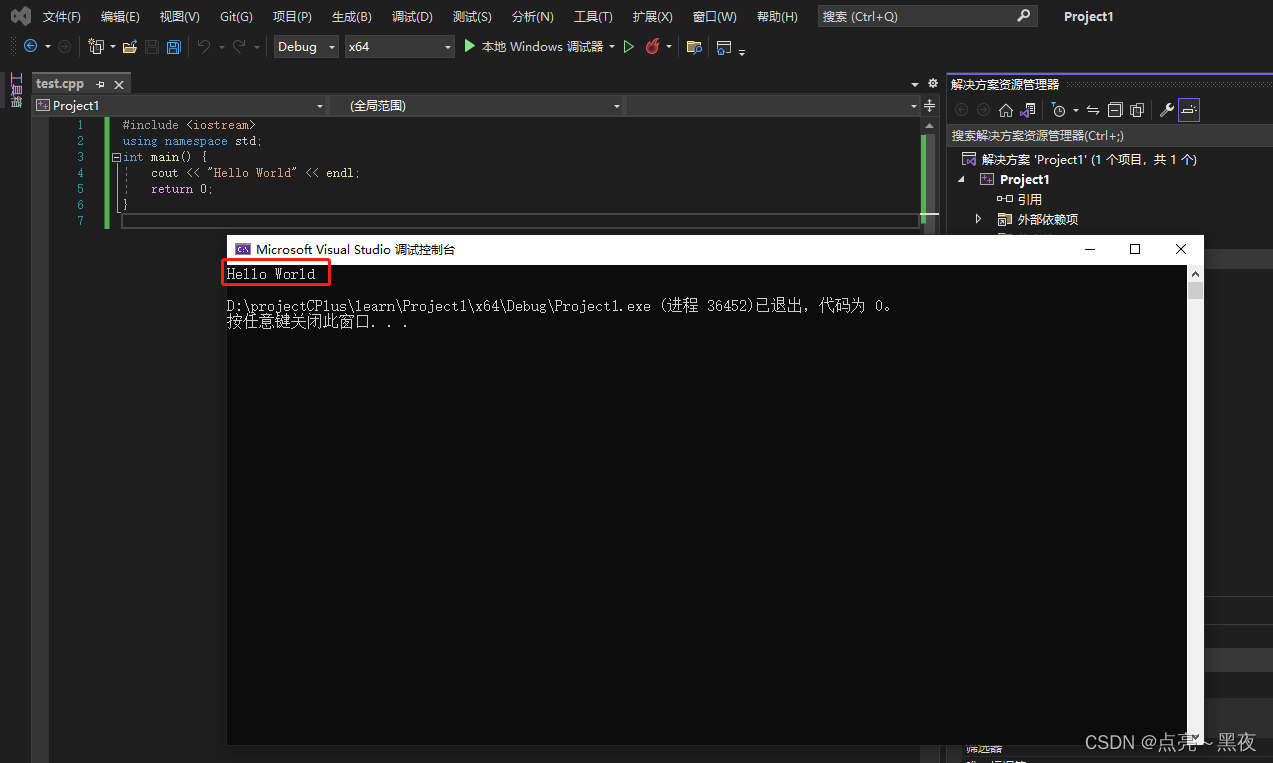The width and height of the screenshot is (1273, 763).
Task: Open the Git(G) menu
Action: (236, 16)
